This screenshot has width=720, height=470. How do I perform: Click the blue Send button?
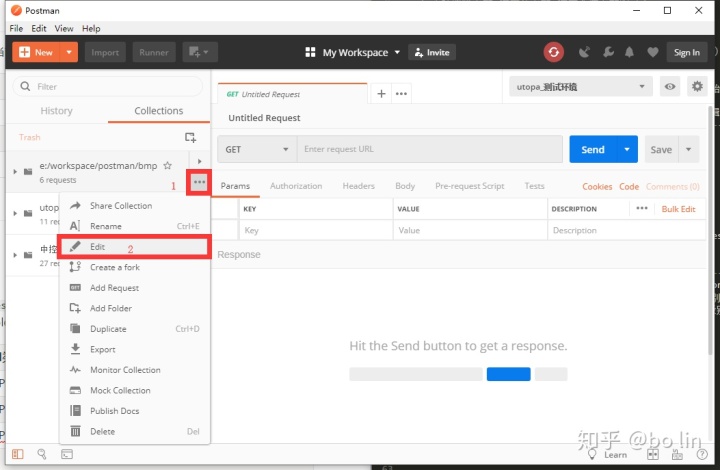pyautogui.click(x=593, y=149)
